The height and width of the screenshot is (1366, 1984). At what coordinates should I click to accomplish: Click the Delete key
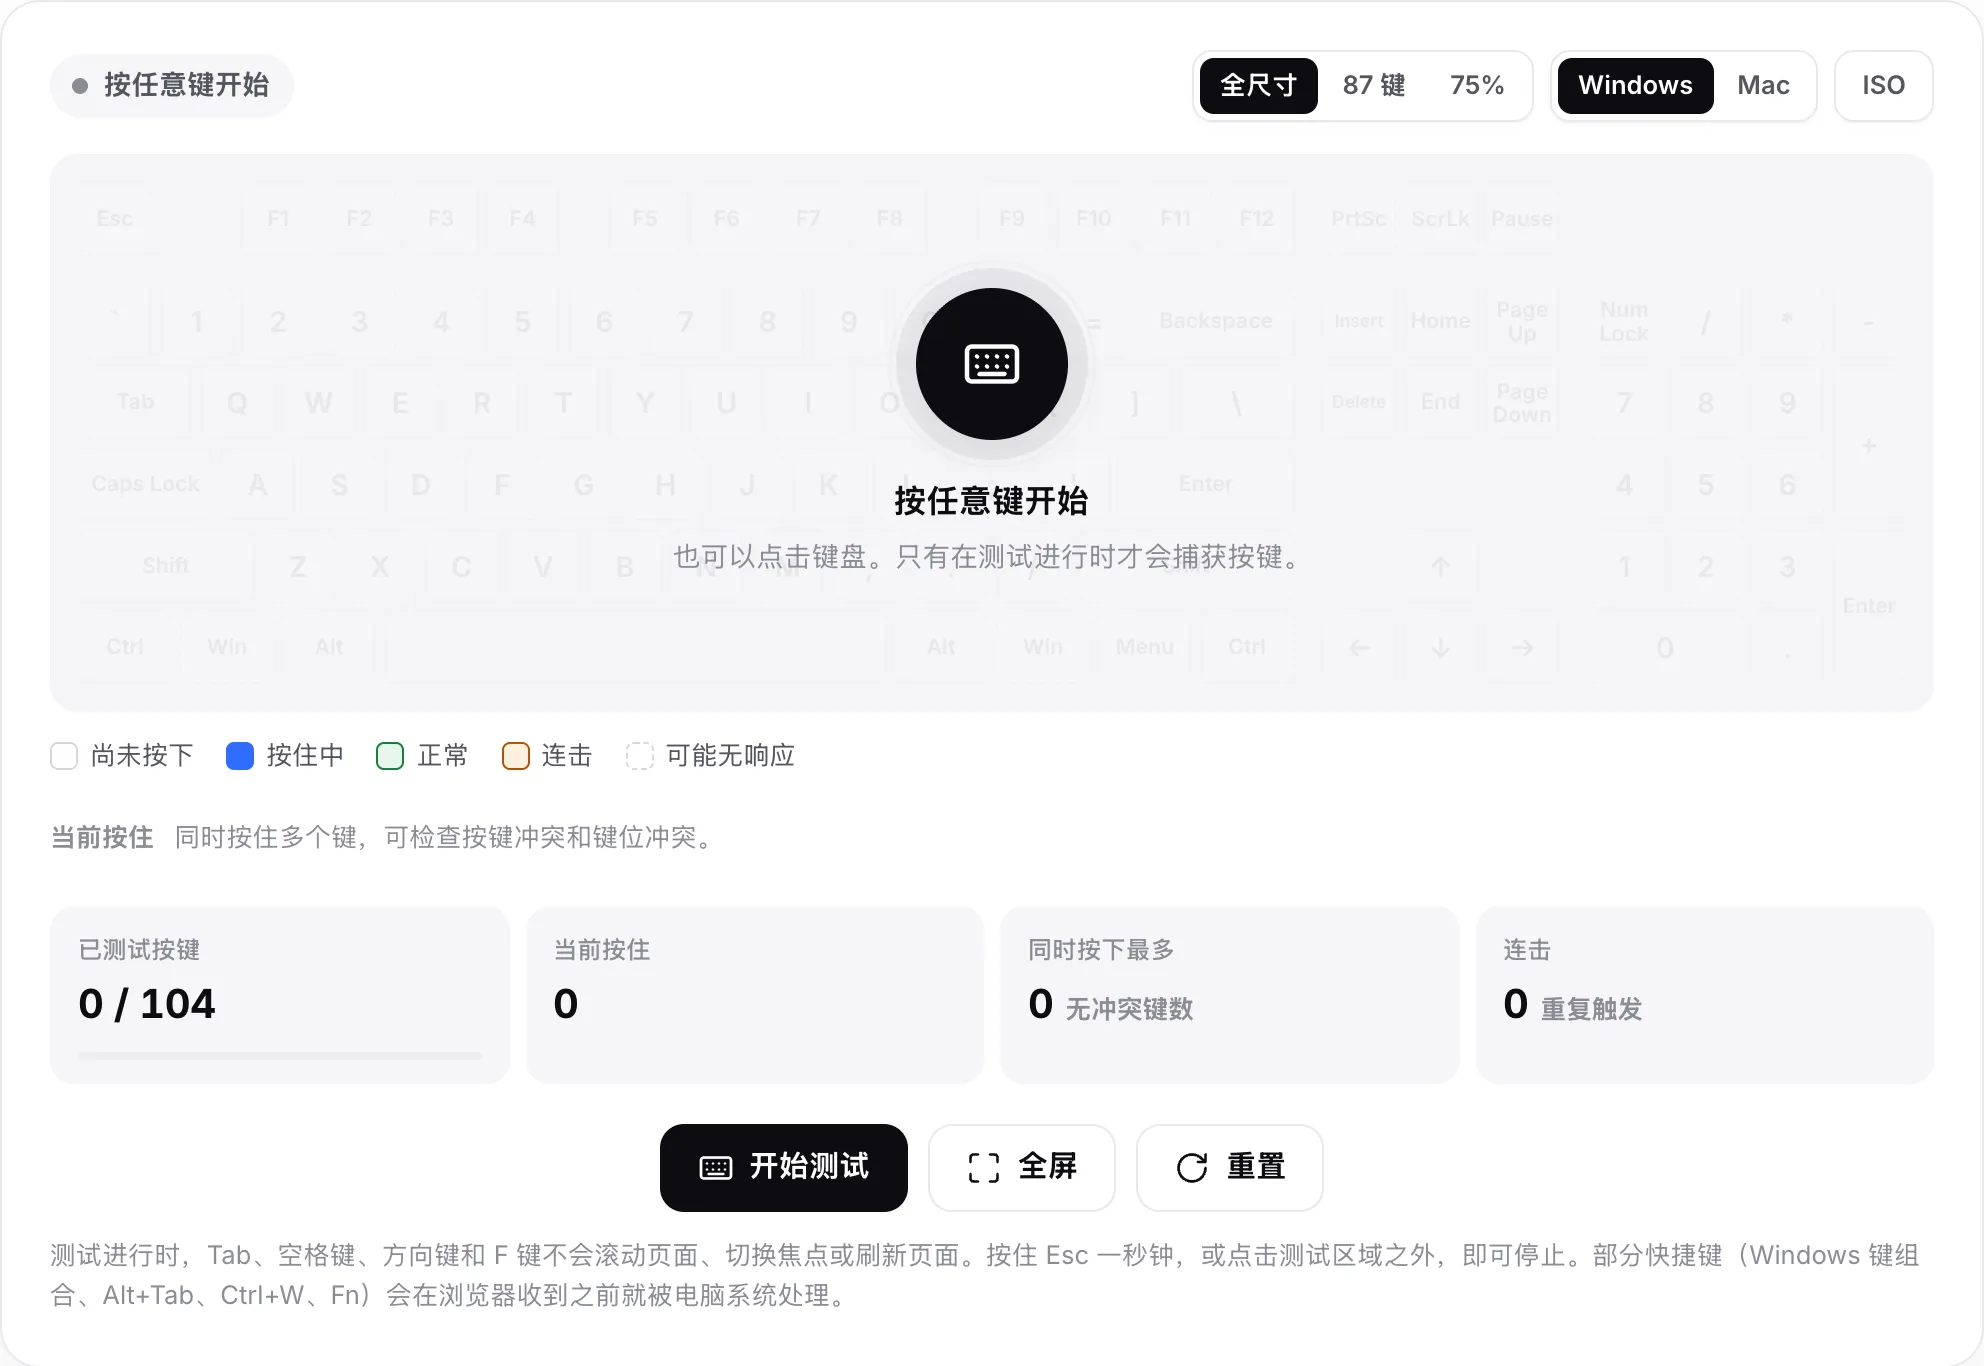(x=1359, y=403)
